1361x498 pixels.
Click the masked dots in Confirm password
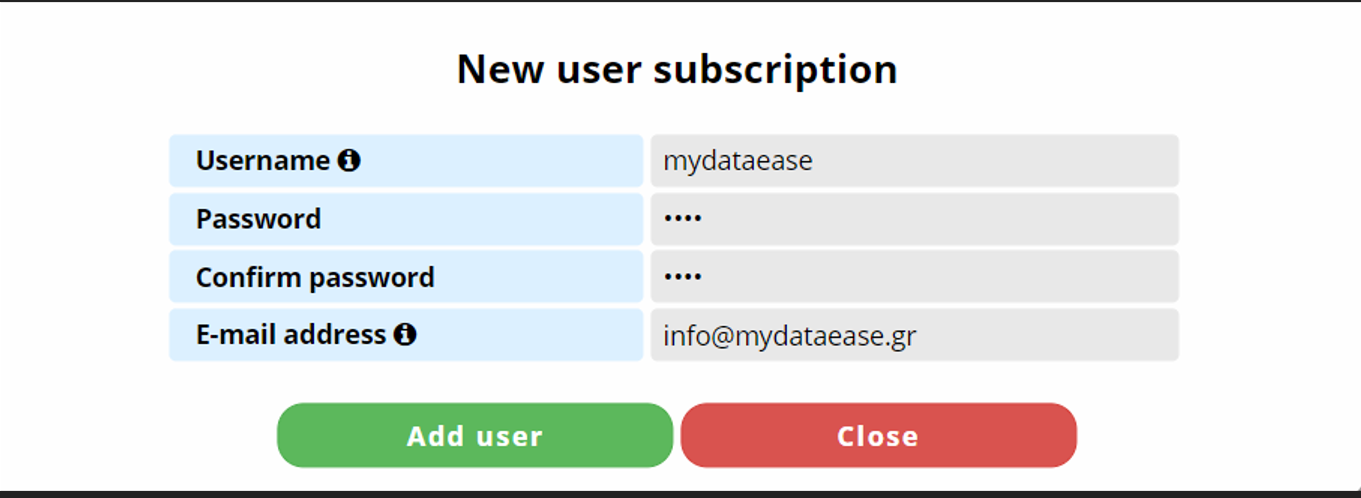tap(683, 277)
